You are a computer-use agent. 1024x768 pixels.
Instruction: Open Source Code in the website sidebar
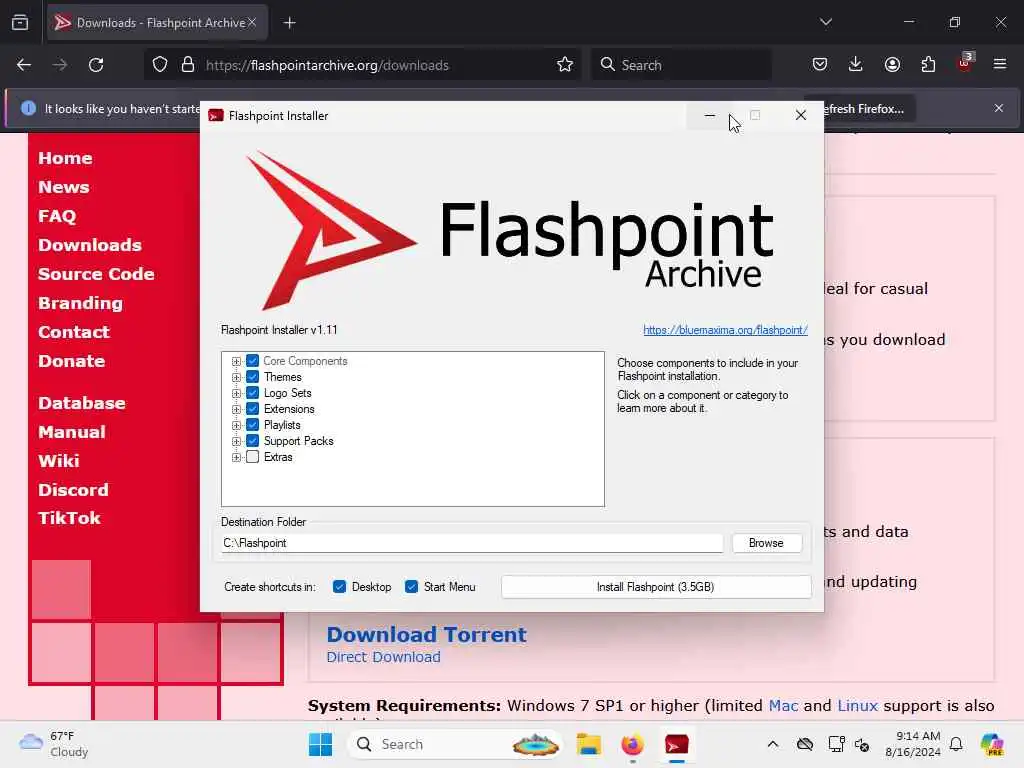click(96, 274)
